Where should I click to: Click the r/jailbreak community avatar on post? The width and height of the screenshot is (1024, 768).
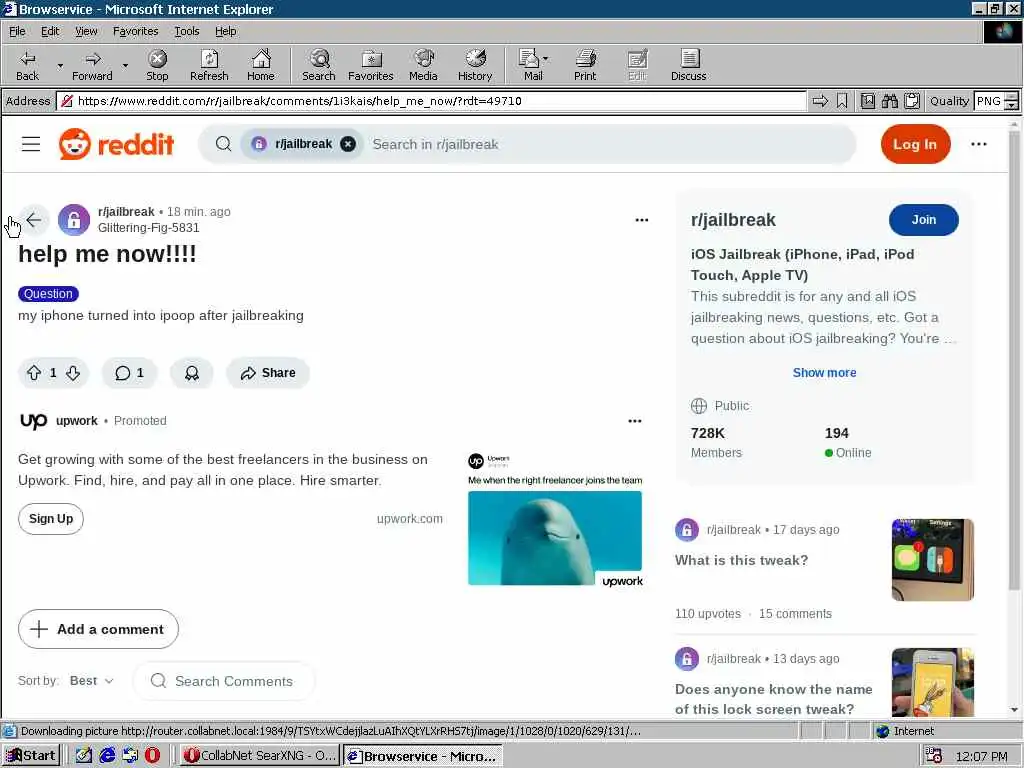[74, 219]
